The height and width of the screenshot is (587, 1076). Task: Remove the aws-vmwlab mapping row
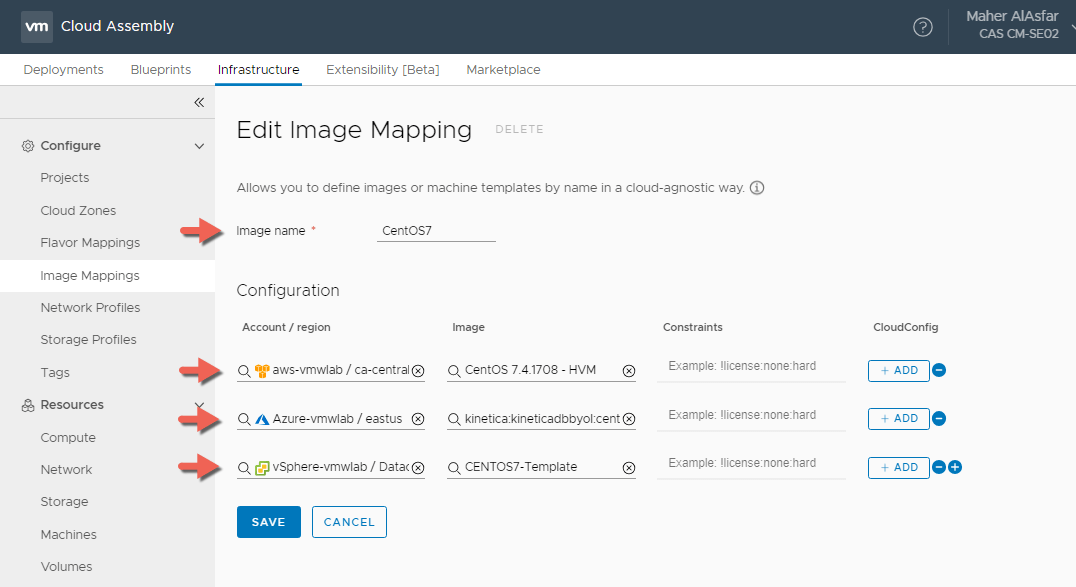[938, 371]
